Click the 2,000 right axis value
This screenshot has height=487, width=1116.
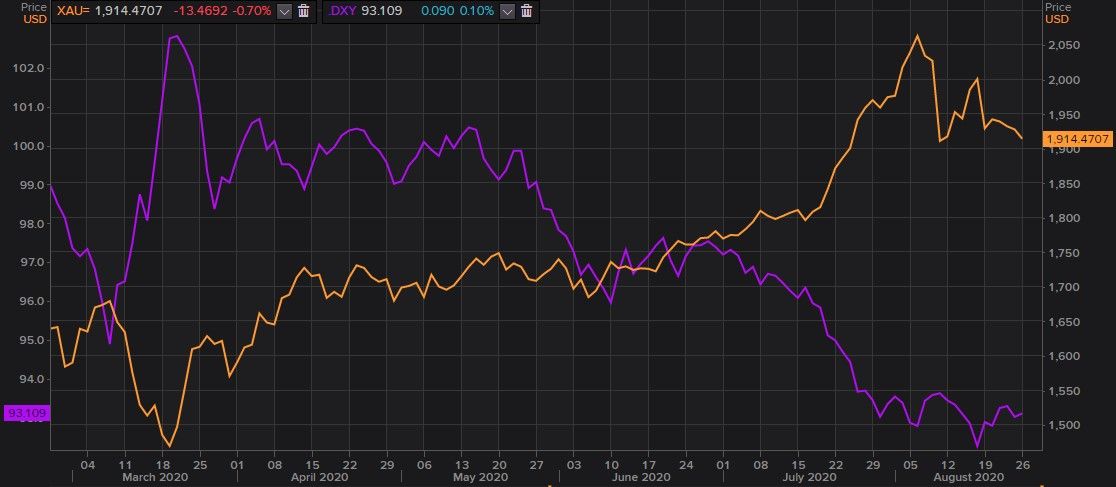pyautogui.click(x=1064, y=80)
